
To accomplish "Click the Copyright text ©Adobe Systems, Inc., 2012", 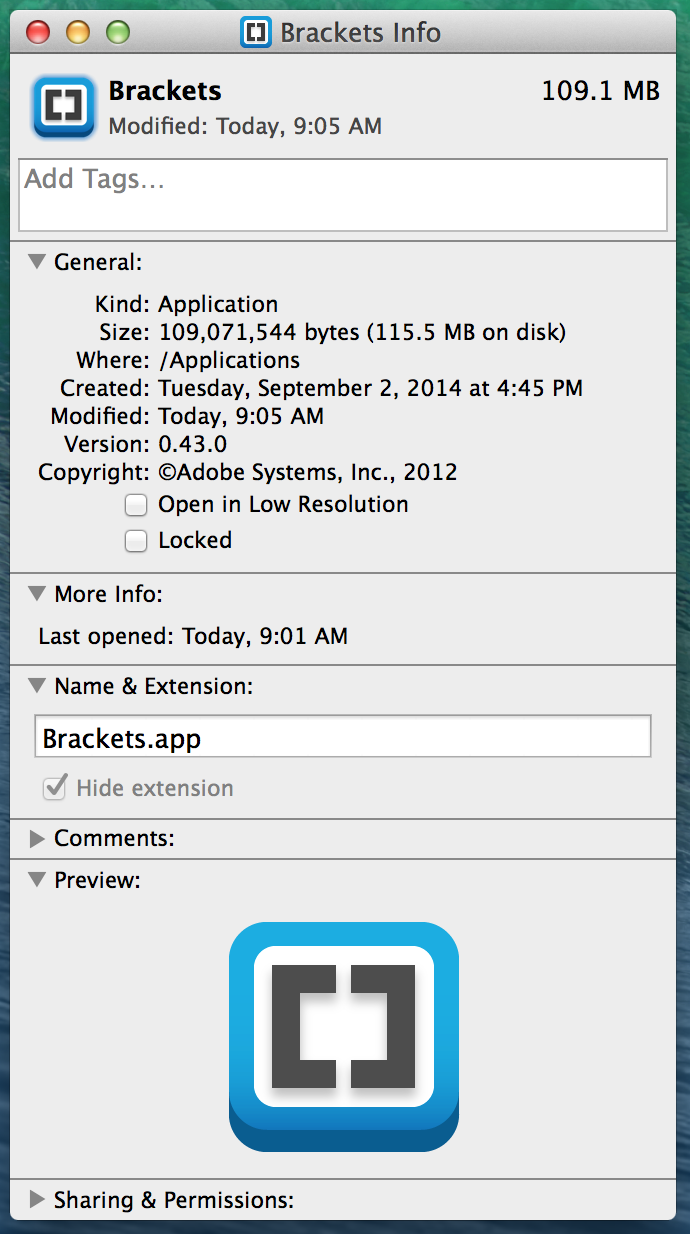I will pos(308,472).
